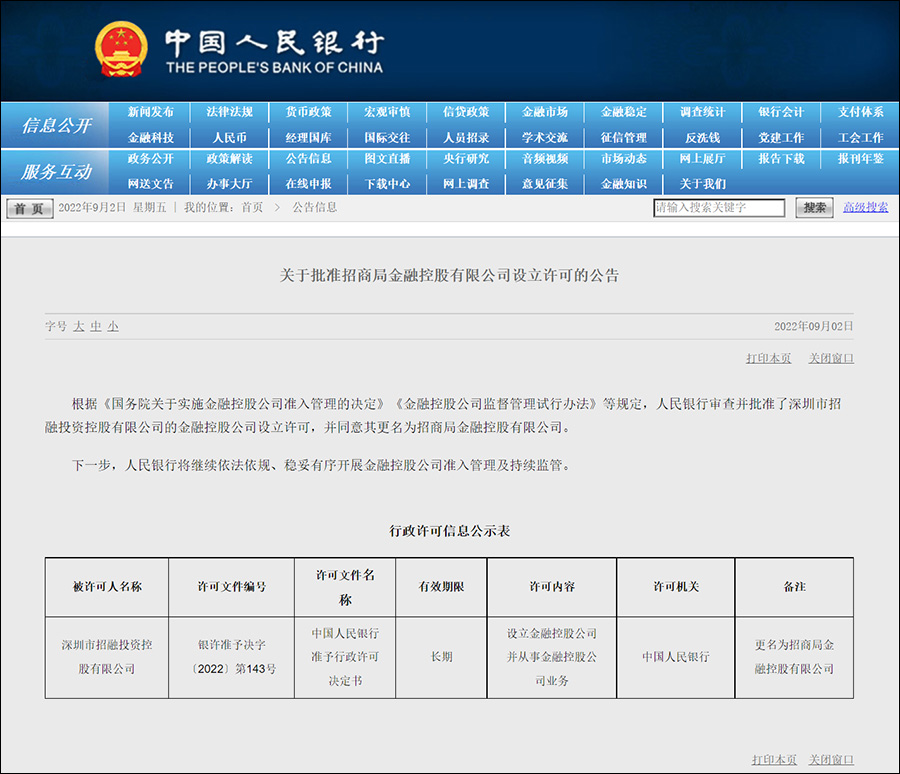Open 公告信息 in the blue navigation bar
900x774 pixels.
[309, 158]
